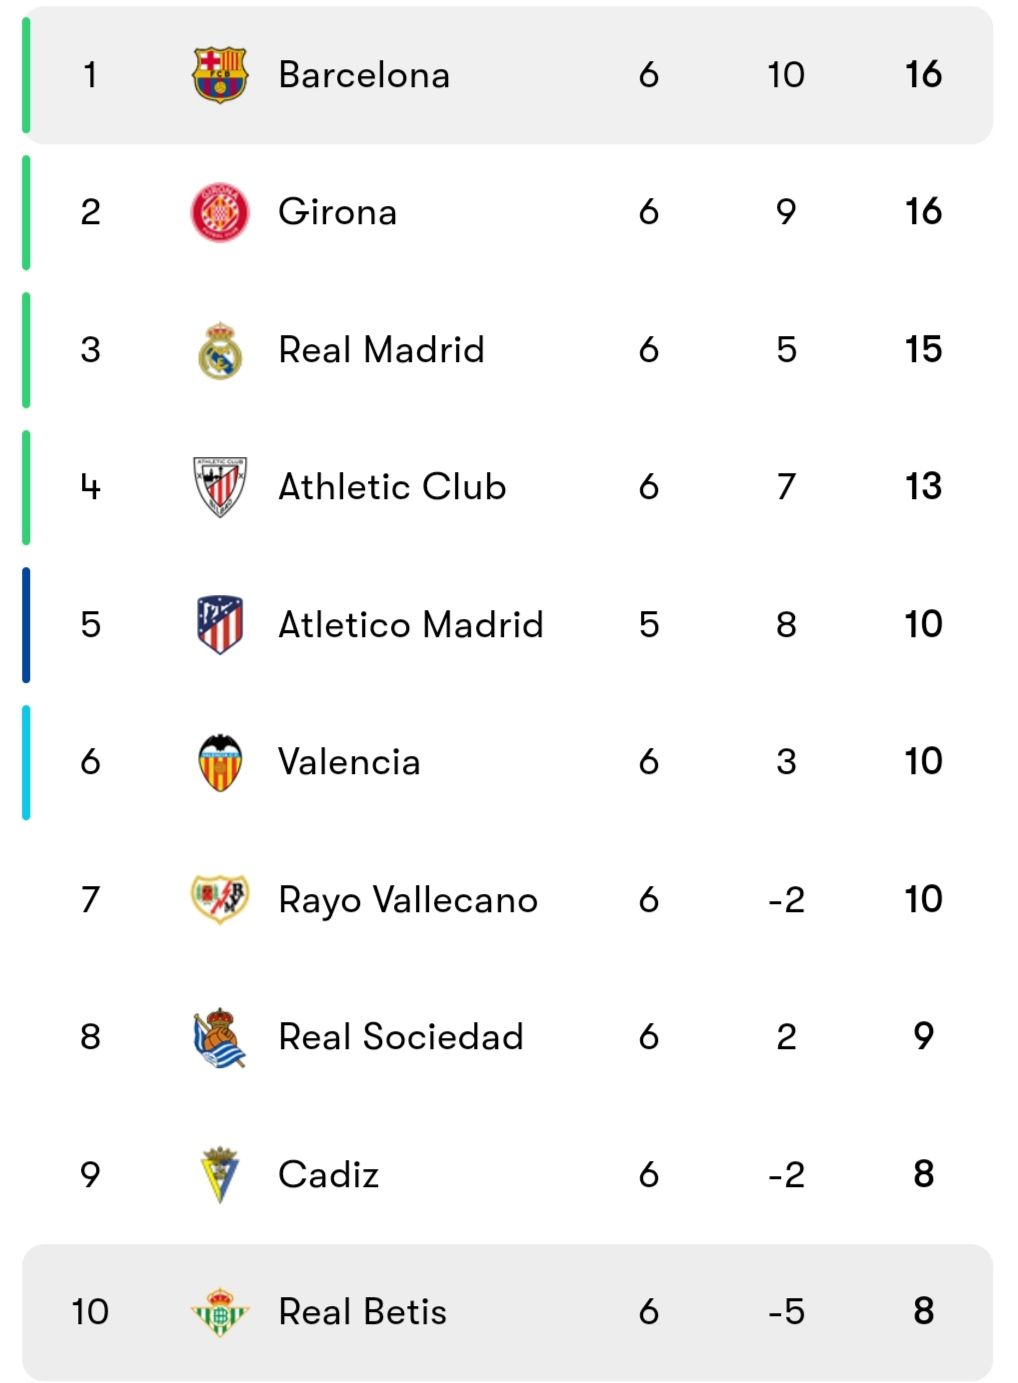
Task: Click Valencia's rank number 6
Action: [x=90, y=762]
